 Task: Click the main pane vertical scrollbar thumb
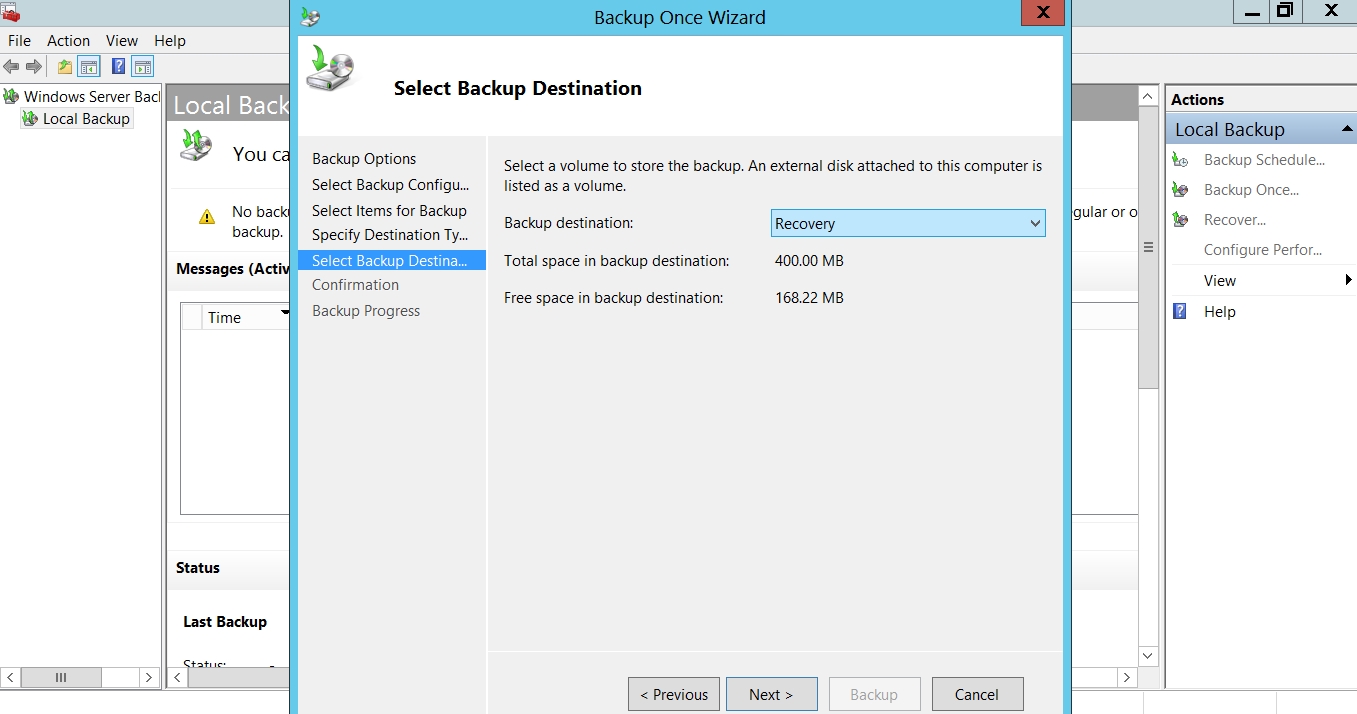tap(1148, 247)
